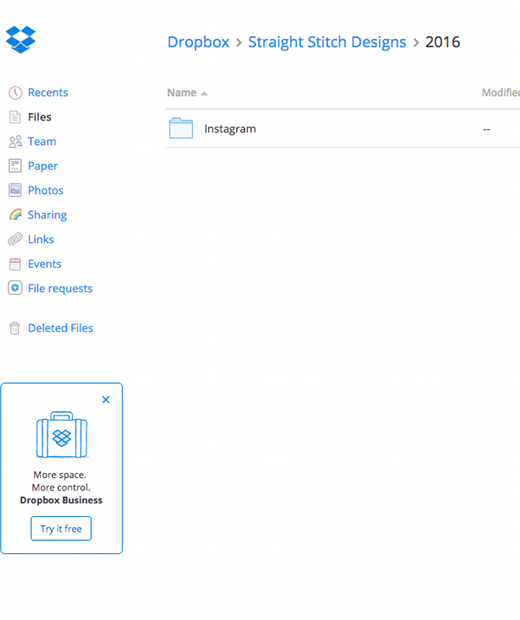
Task: Open File requests page
Action: [x=60, y=289]
